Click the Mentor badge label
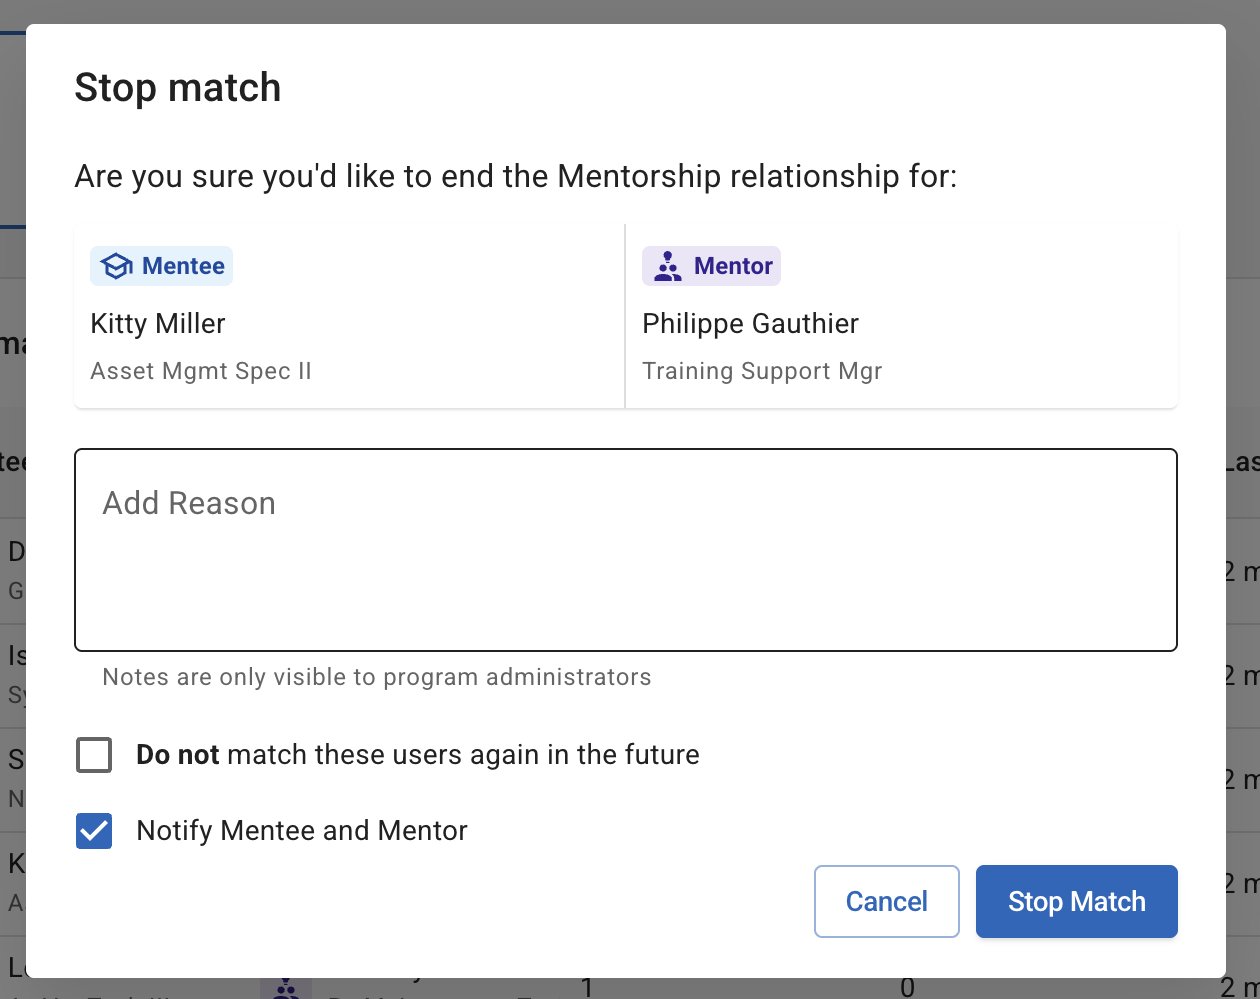The width and height of the screenshot is (1260, 999). [733, 266]
